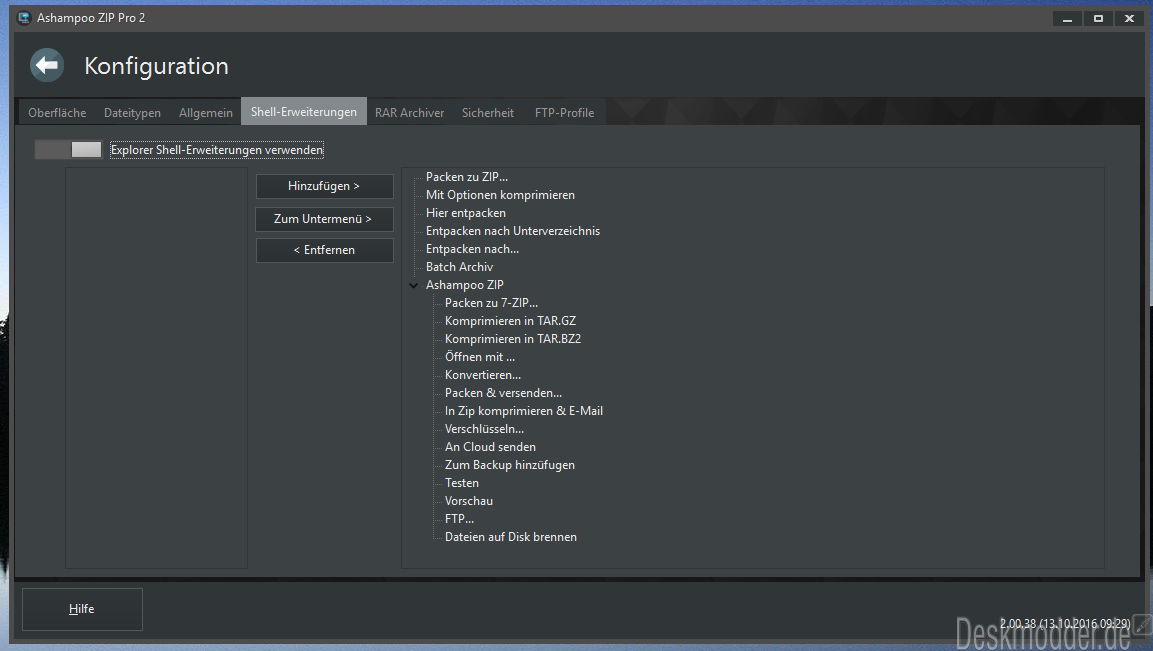Switch to the Dateitypen tab

pos(132,113)
